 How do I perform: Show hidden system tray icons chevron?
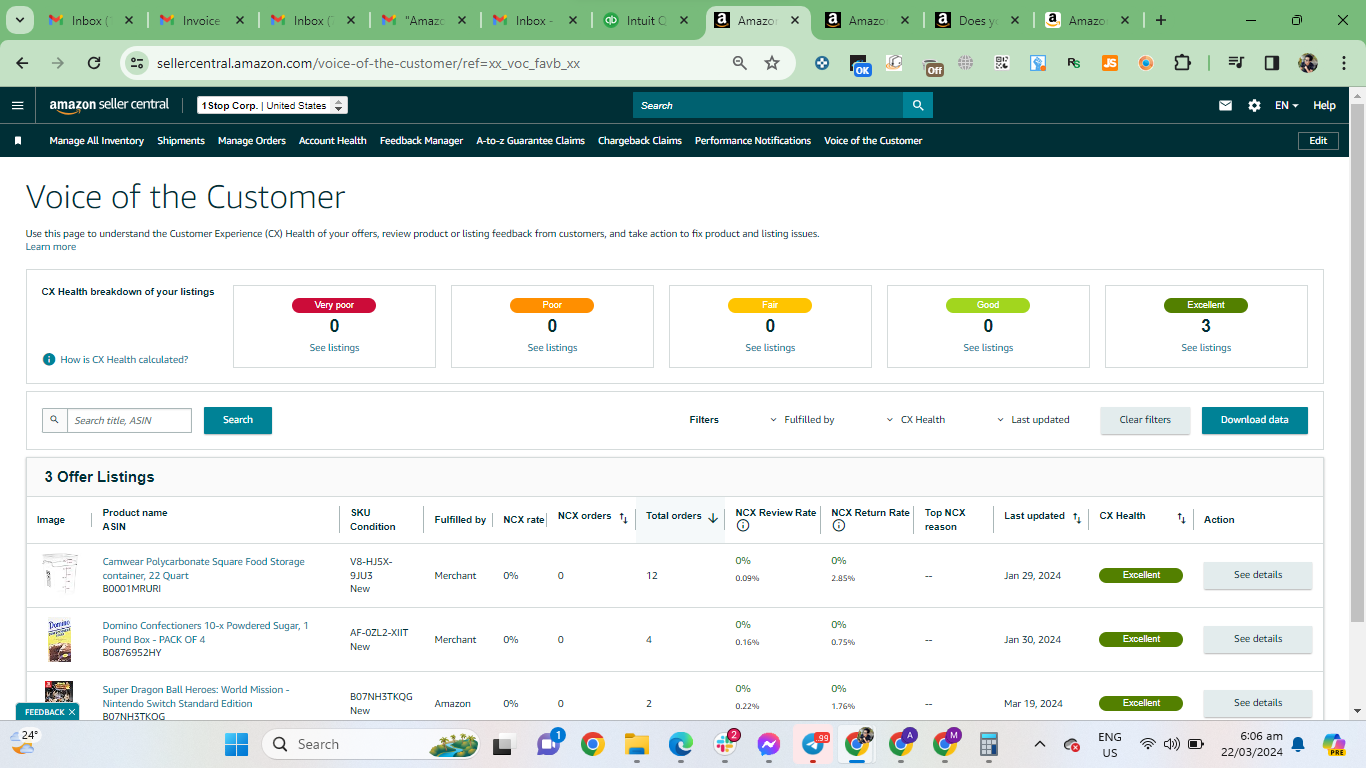(x=1040, y=744)
